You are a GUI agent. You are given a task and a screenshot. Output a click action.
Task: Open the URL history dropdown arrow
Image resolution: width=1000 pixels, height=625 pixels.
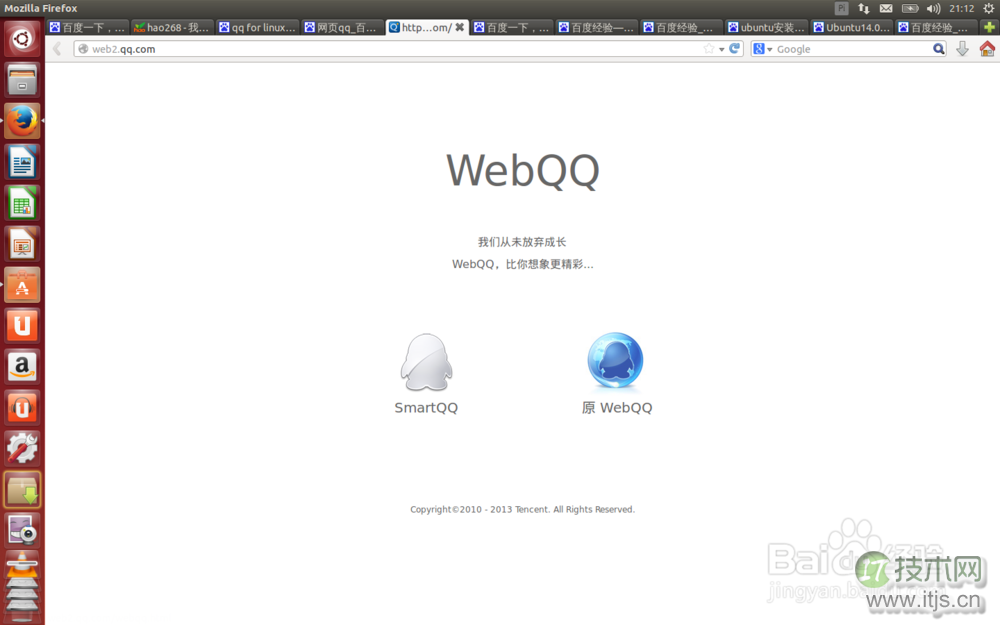722,49
